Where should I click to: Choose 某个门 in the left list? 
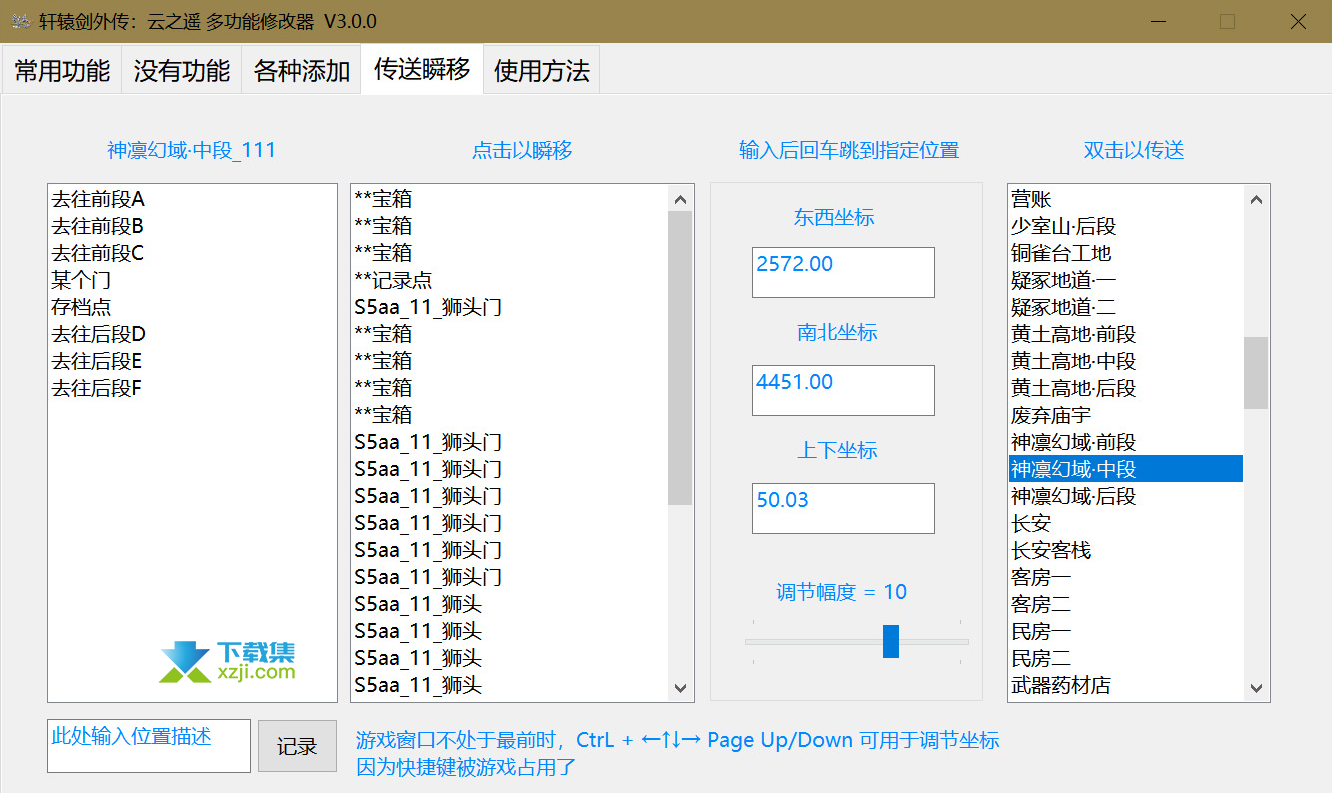192,280
